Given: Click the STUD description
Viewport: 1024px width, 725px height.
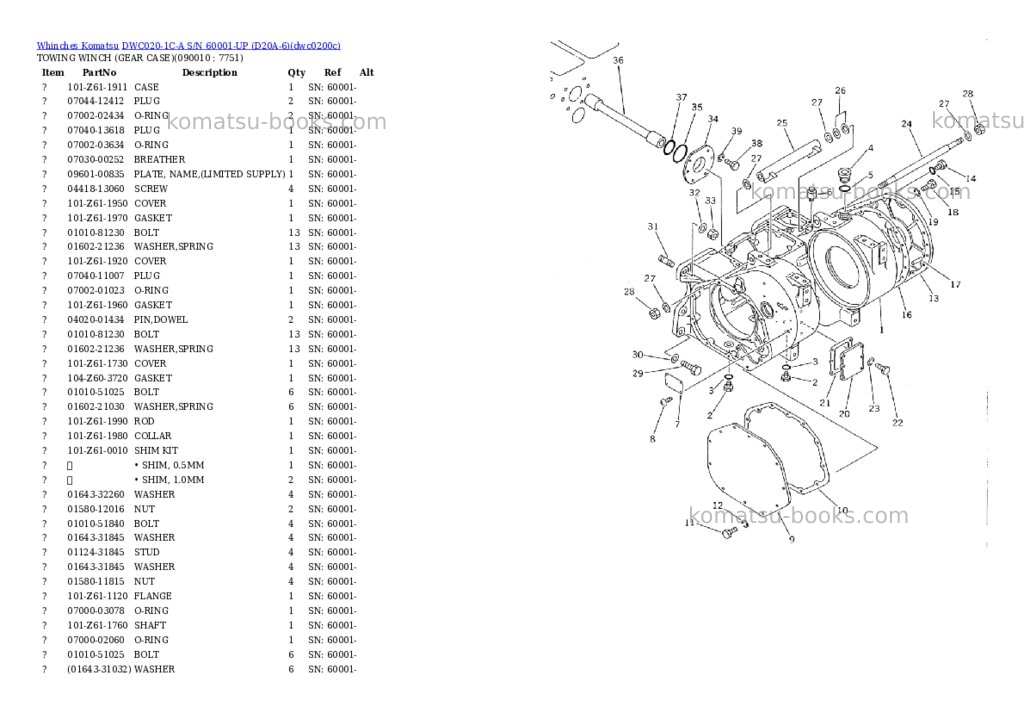Looking at the screenshot, I should 147,552.
